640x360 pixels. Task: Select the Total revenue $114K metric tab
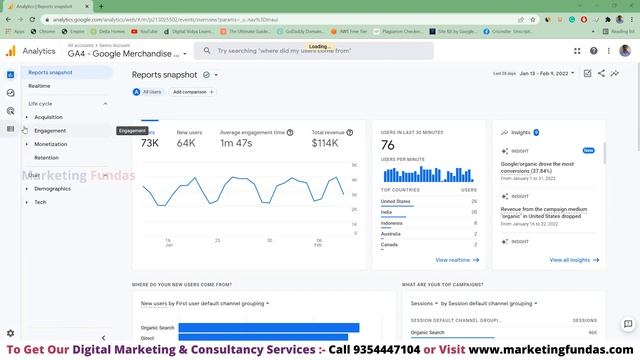(x=332, y=139)
